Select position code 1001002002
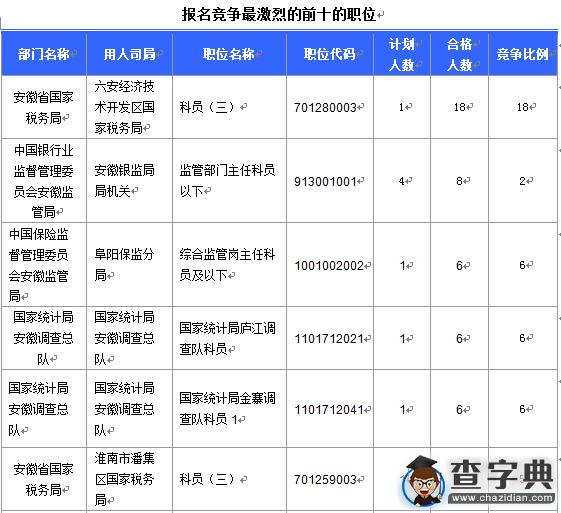 pyautogui.click(x=329, y=266)
